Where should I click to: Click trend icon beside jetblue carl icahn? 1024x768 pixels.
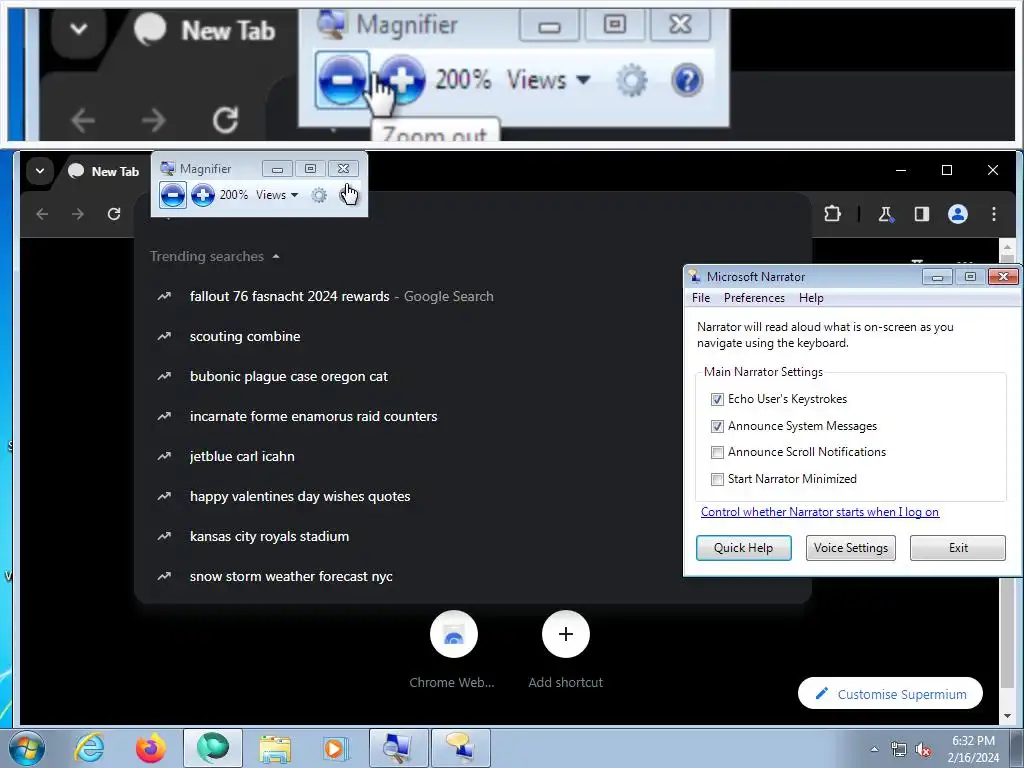coord(164,456)
